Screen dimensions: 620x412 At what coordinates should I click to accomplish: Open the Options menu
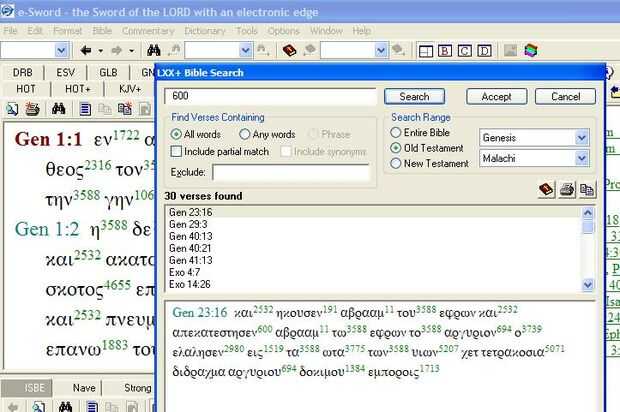tap(284, 31)
